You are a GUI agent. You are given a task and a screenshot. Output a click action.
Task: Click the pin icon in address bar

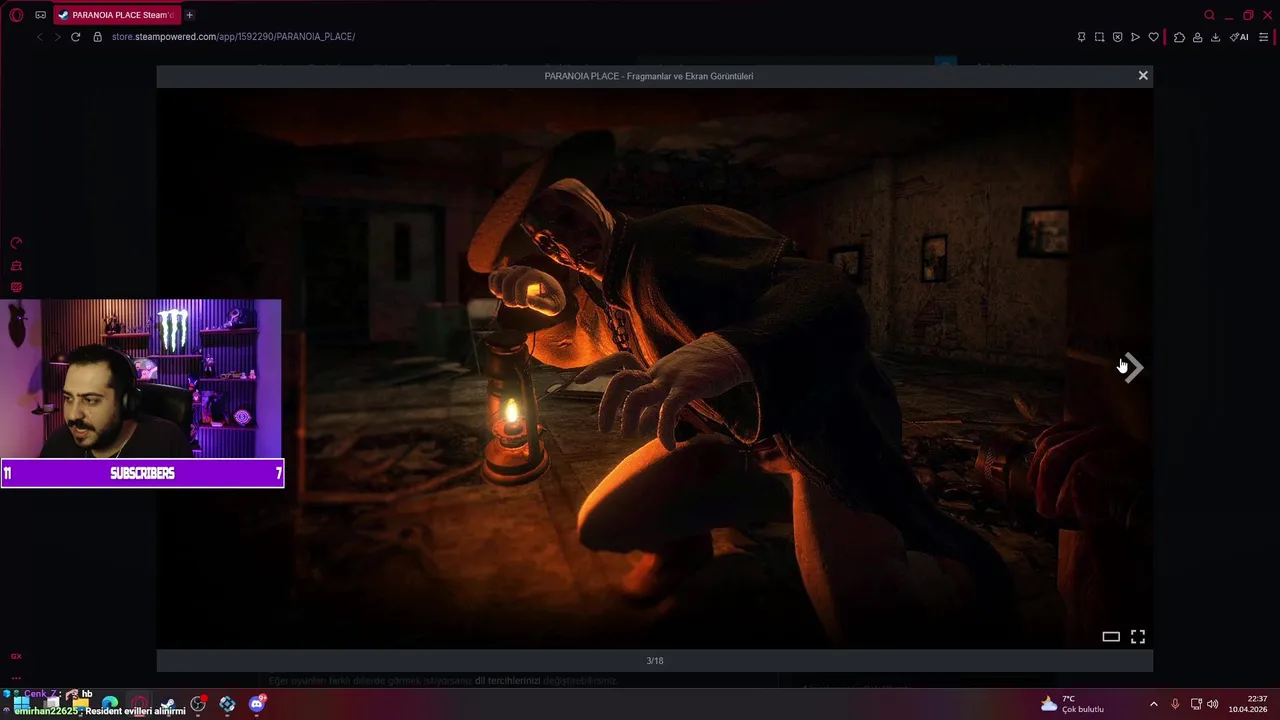pos(1081,37)
